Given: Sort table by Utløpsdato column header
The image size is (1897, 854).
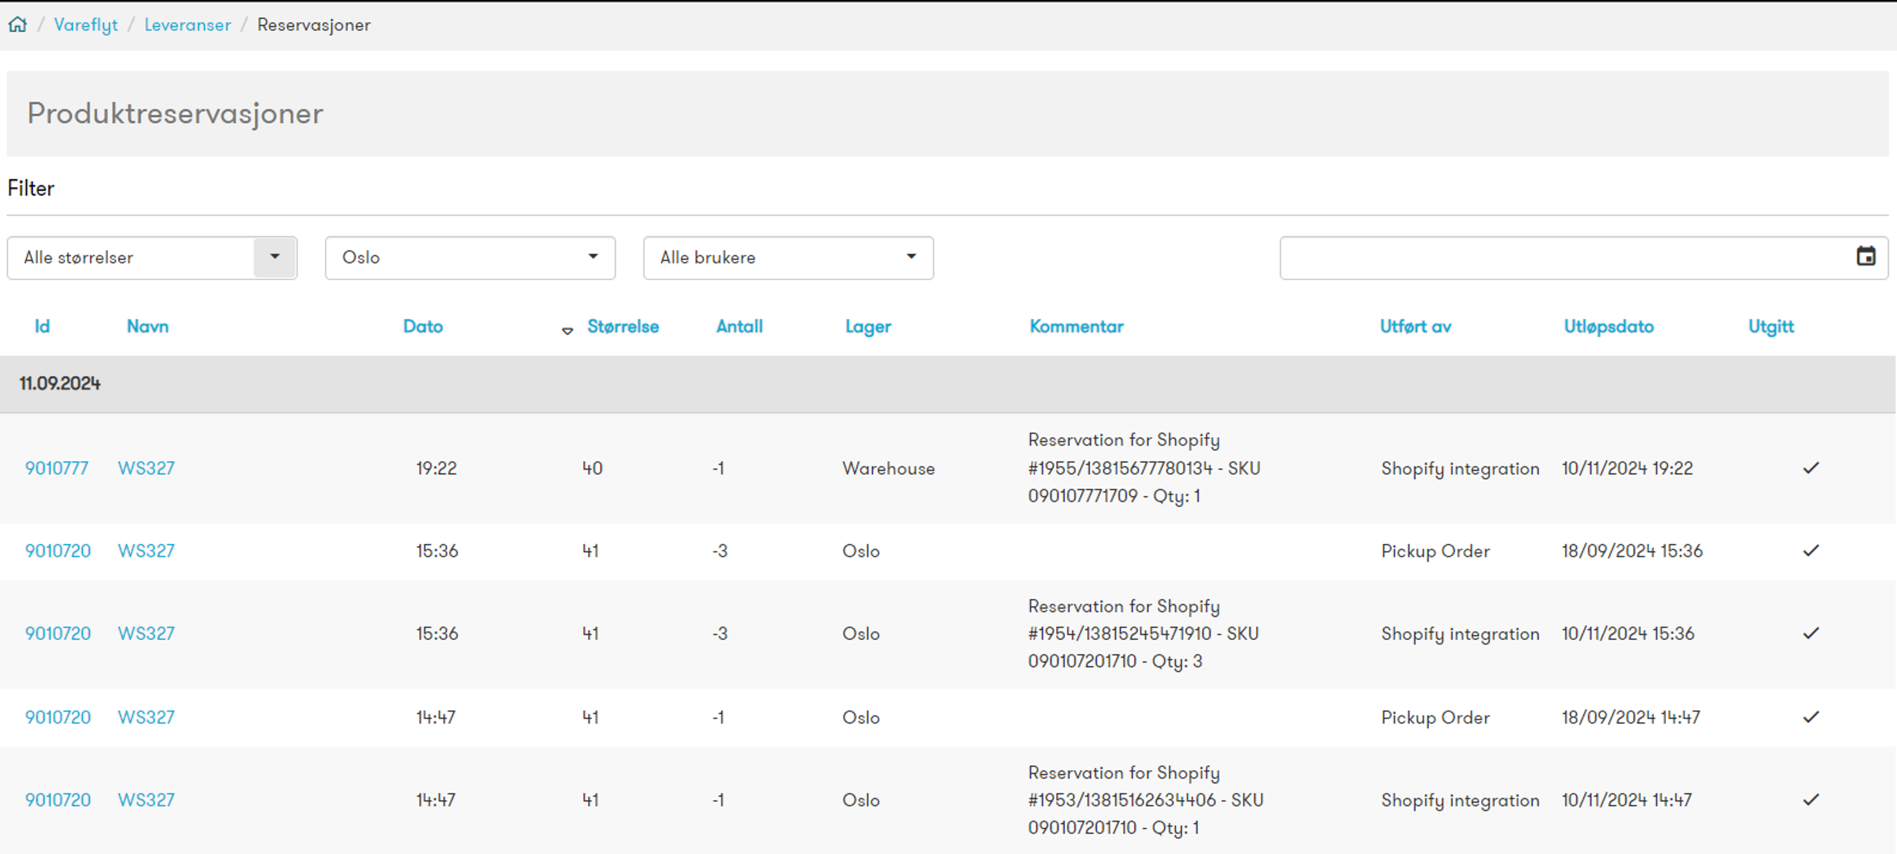Looking at the screenshot, I should pyautogui.click(x=1609, y=327).
